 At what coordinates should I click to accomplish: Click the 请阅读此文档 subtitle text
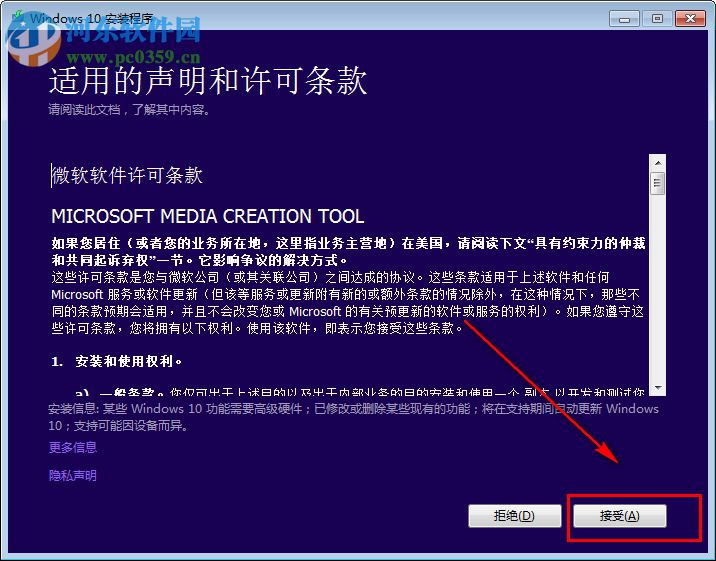pyautogui.click(x=129, y=110)
